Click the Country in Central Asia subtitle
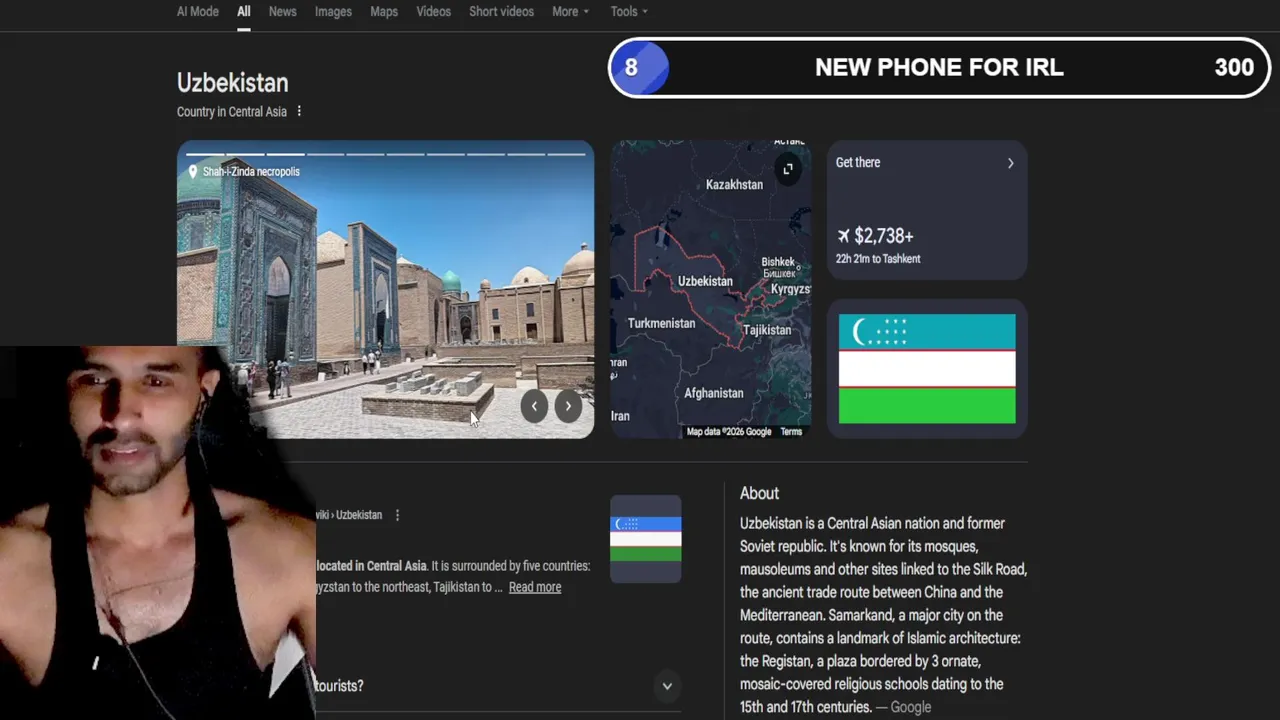This screenshot has width=1280, height=720. (x=232, y=112)
